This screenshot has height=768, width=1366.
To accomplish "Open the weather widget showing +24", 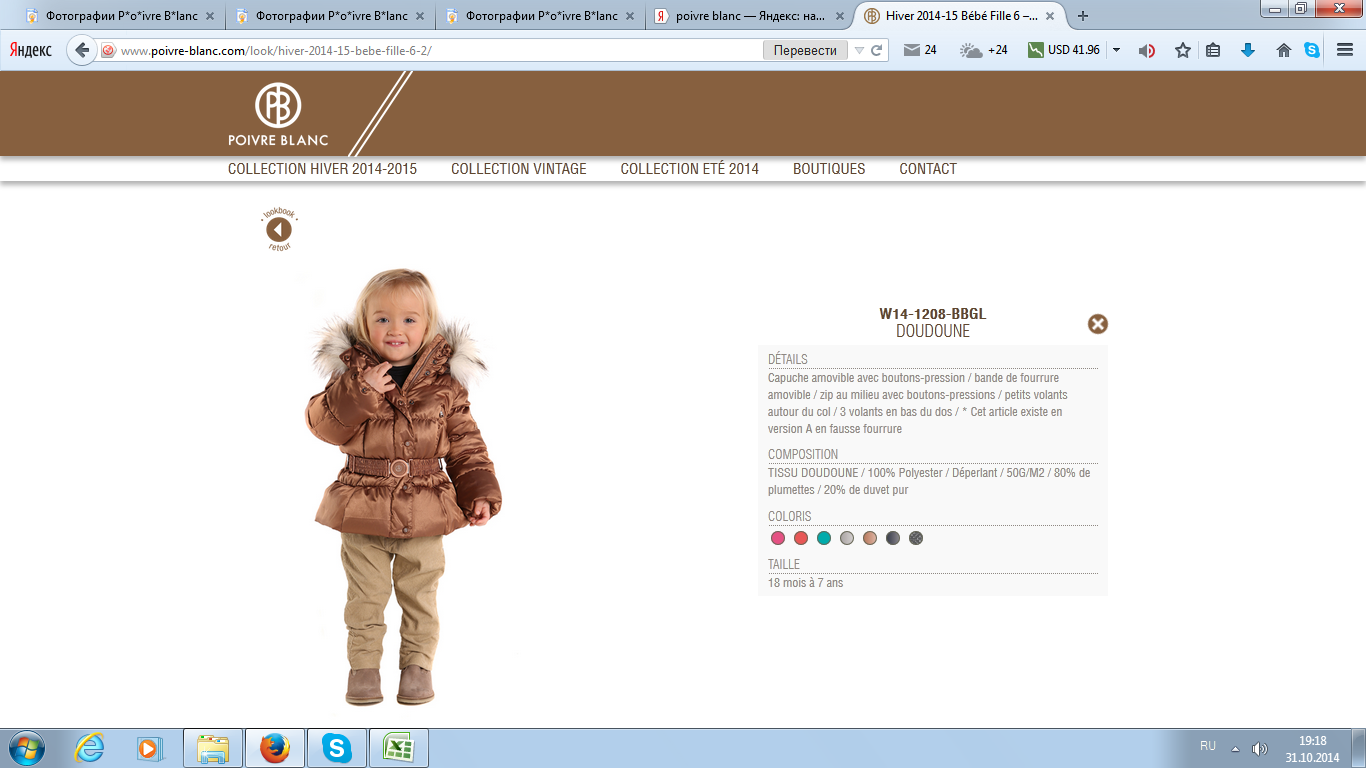I will click(x=984, y=50).
